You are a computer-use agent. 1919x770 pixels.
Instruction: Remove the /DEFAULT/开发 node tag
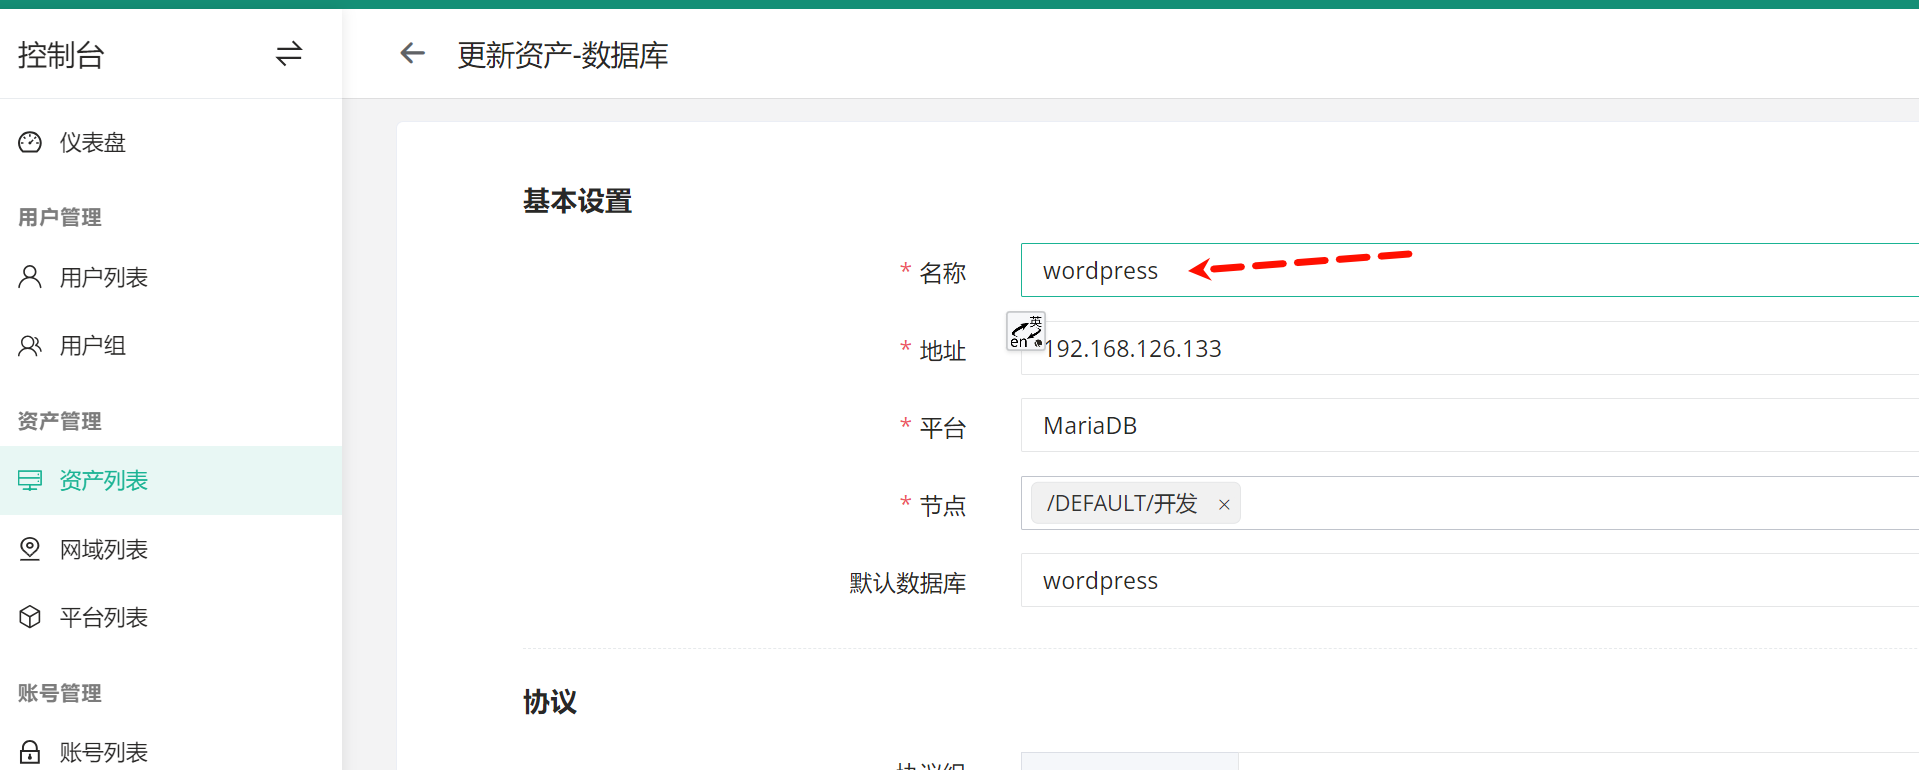tap(1224, 505)
